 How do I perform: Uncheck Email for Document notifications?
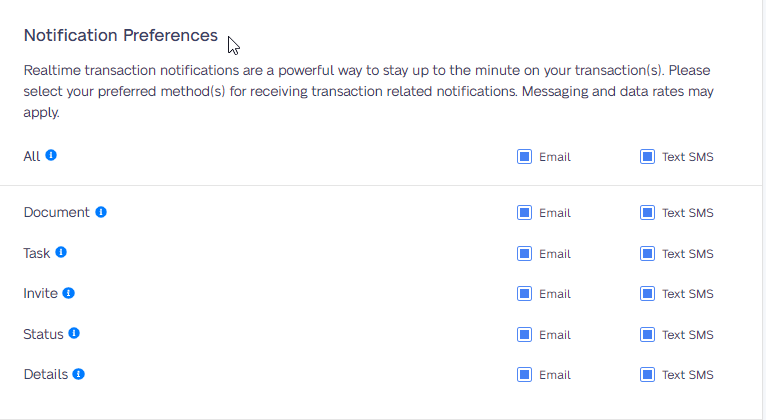click(524, 213)
